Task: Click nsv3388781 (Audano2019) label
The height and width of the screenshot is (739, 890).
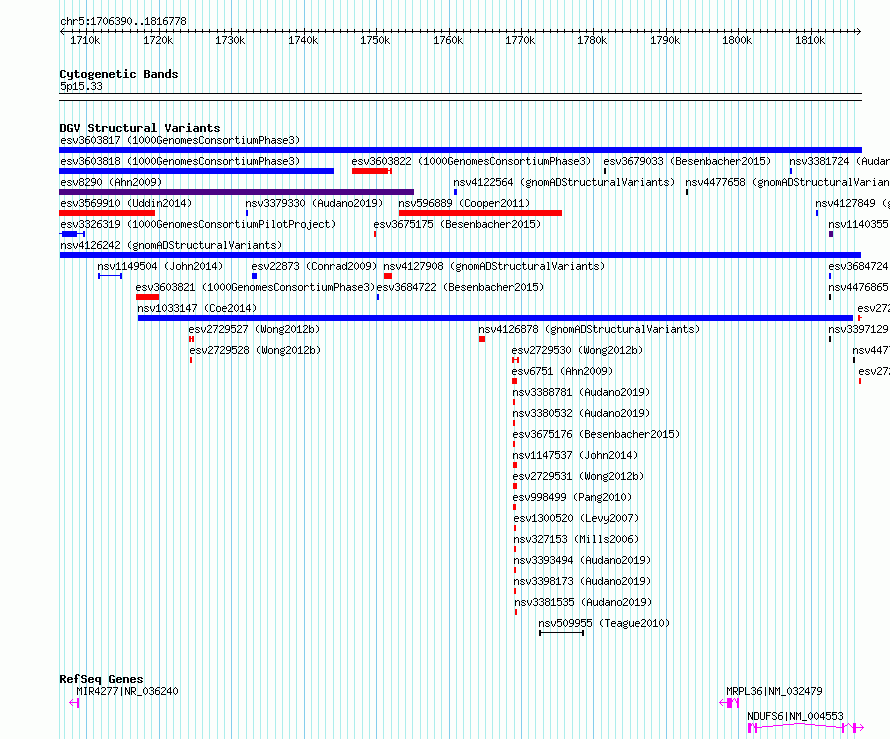Action: pos(581,392)
